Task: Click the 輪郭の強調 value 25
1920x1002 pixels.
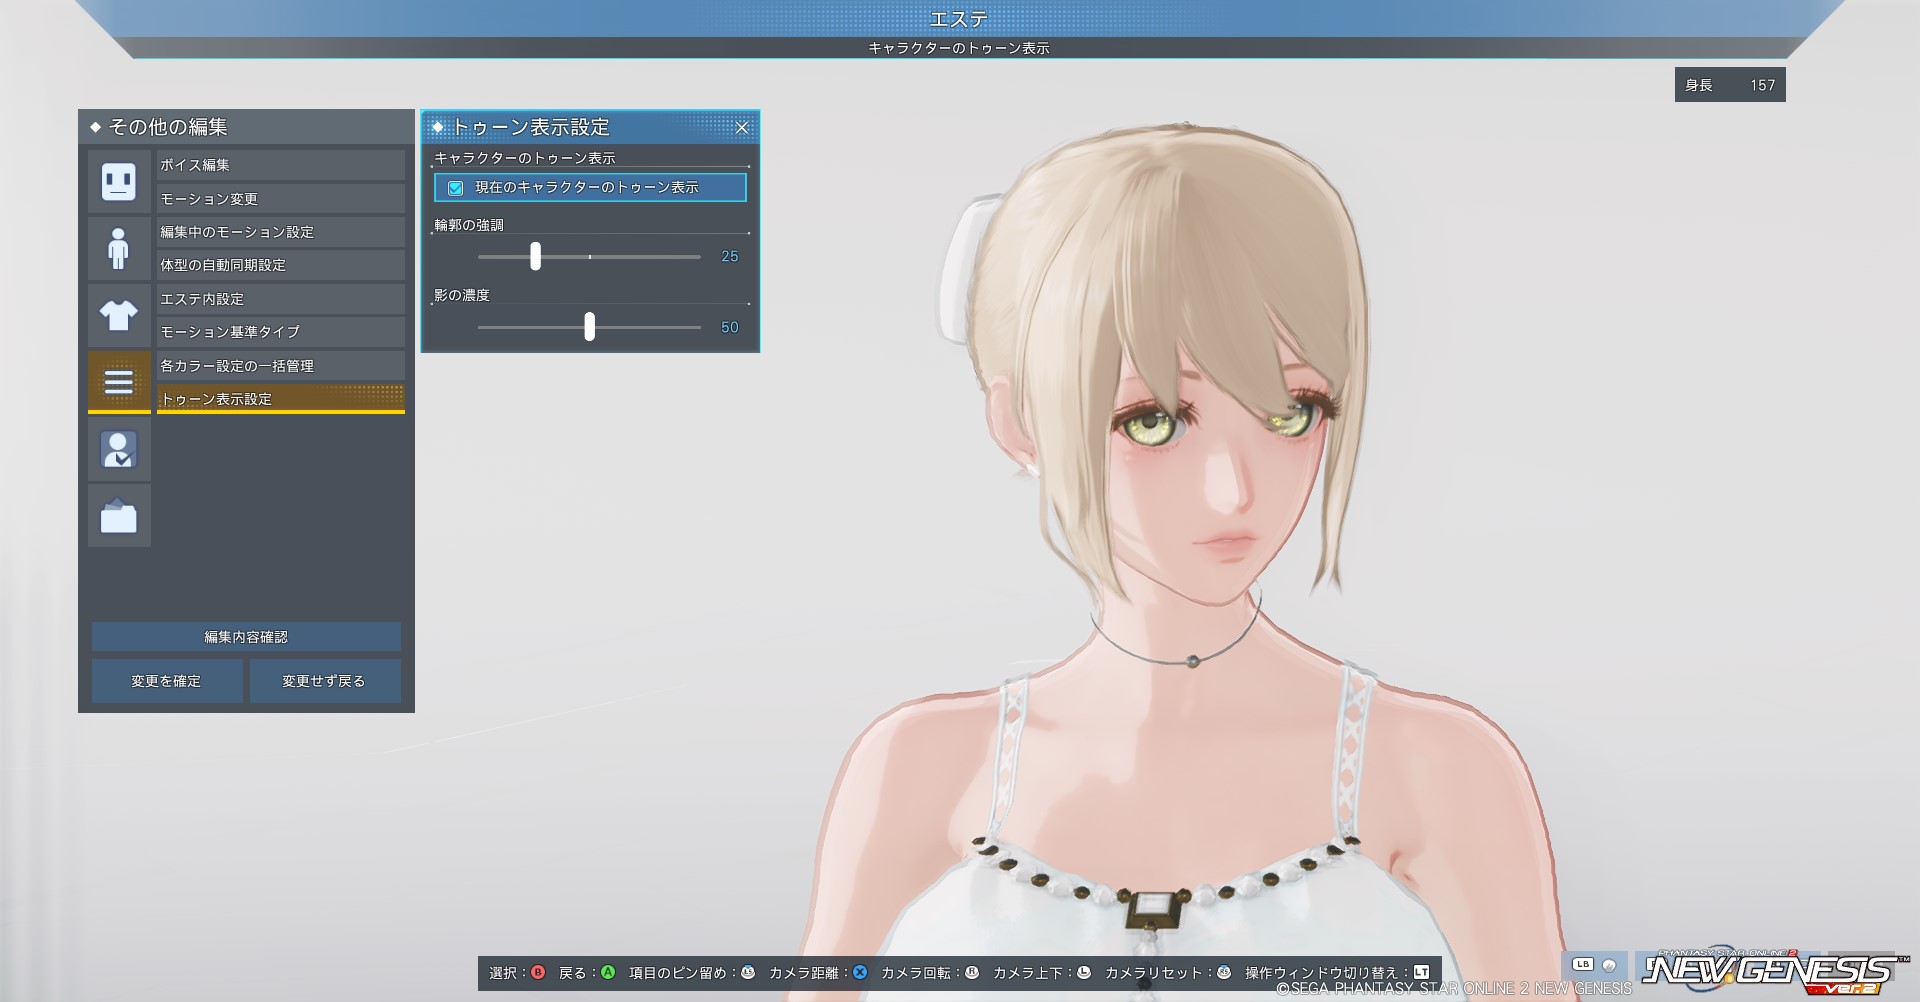Action: (x=730, y=257)
